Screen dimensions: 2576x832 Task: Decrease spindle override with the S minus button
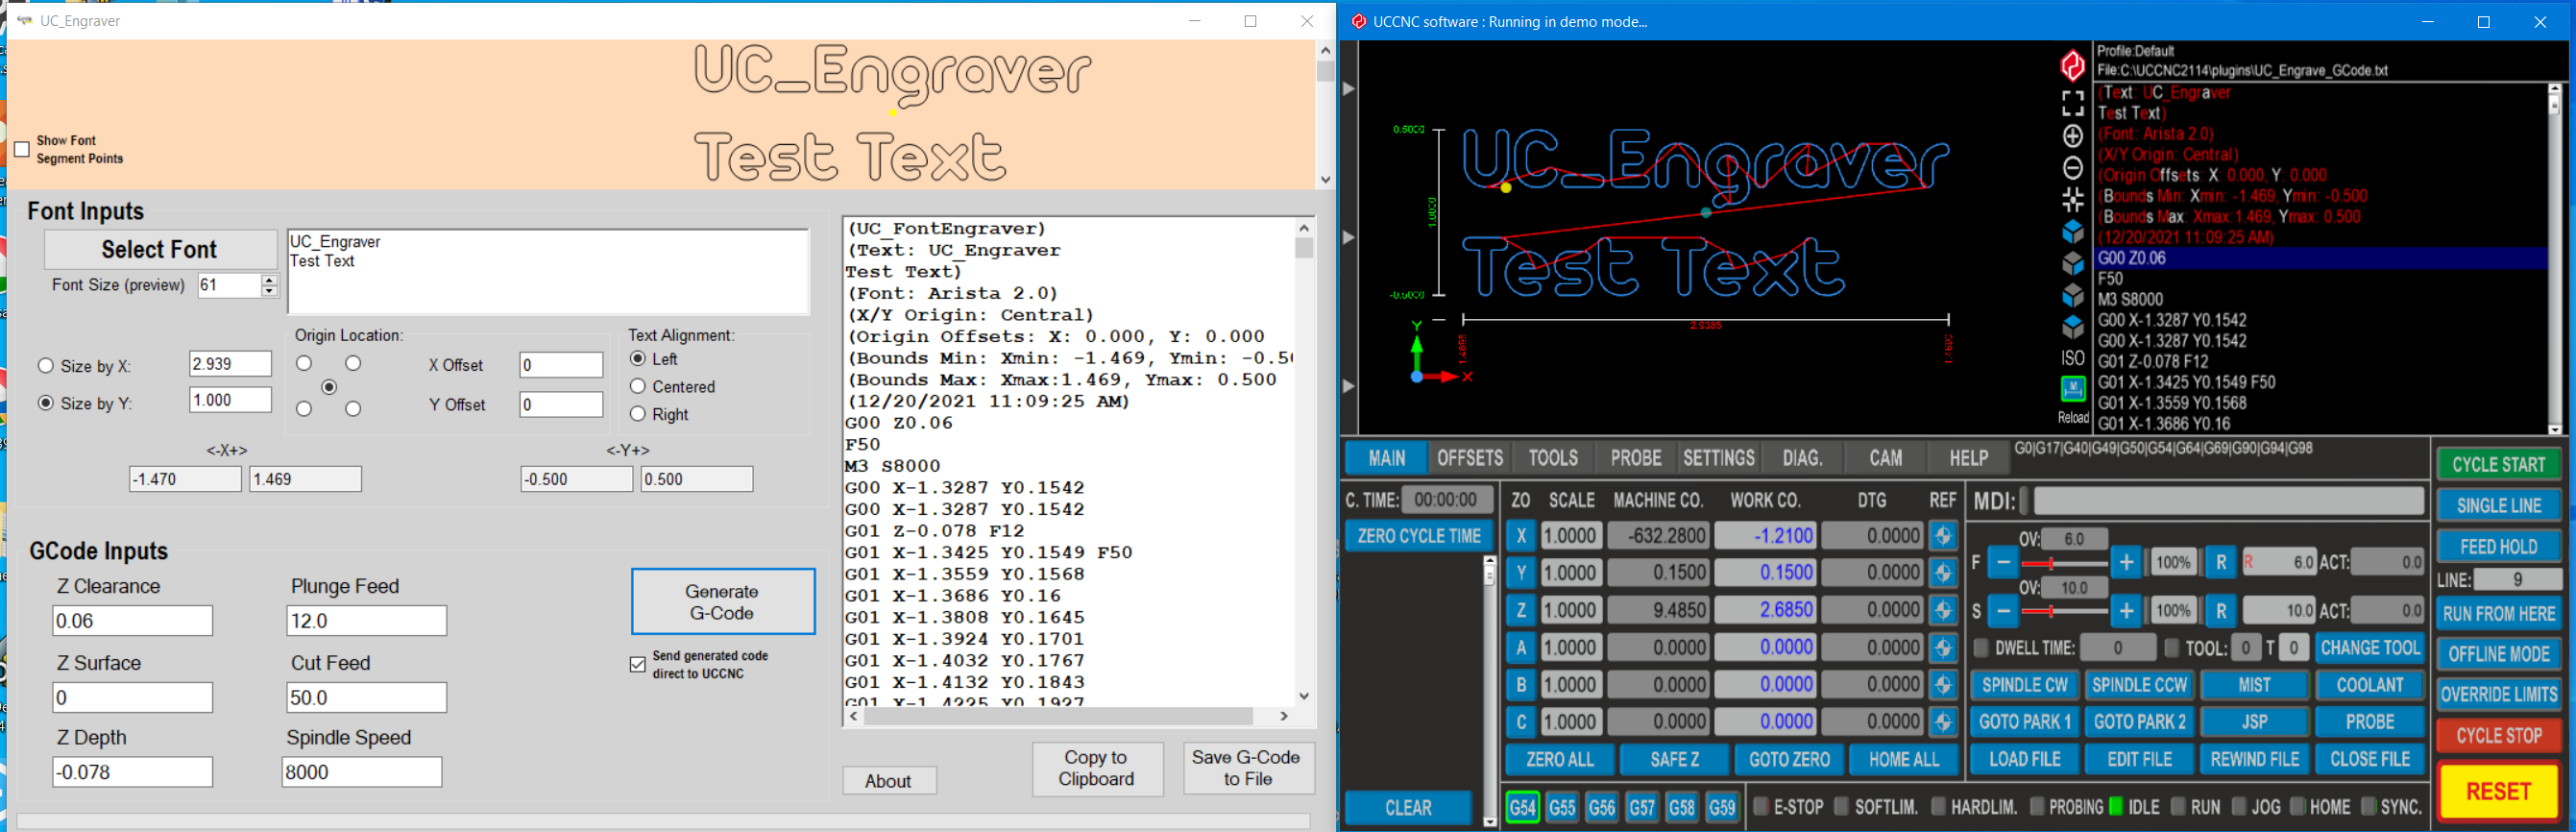pyautogui.click(x=2003, y=611)
